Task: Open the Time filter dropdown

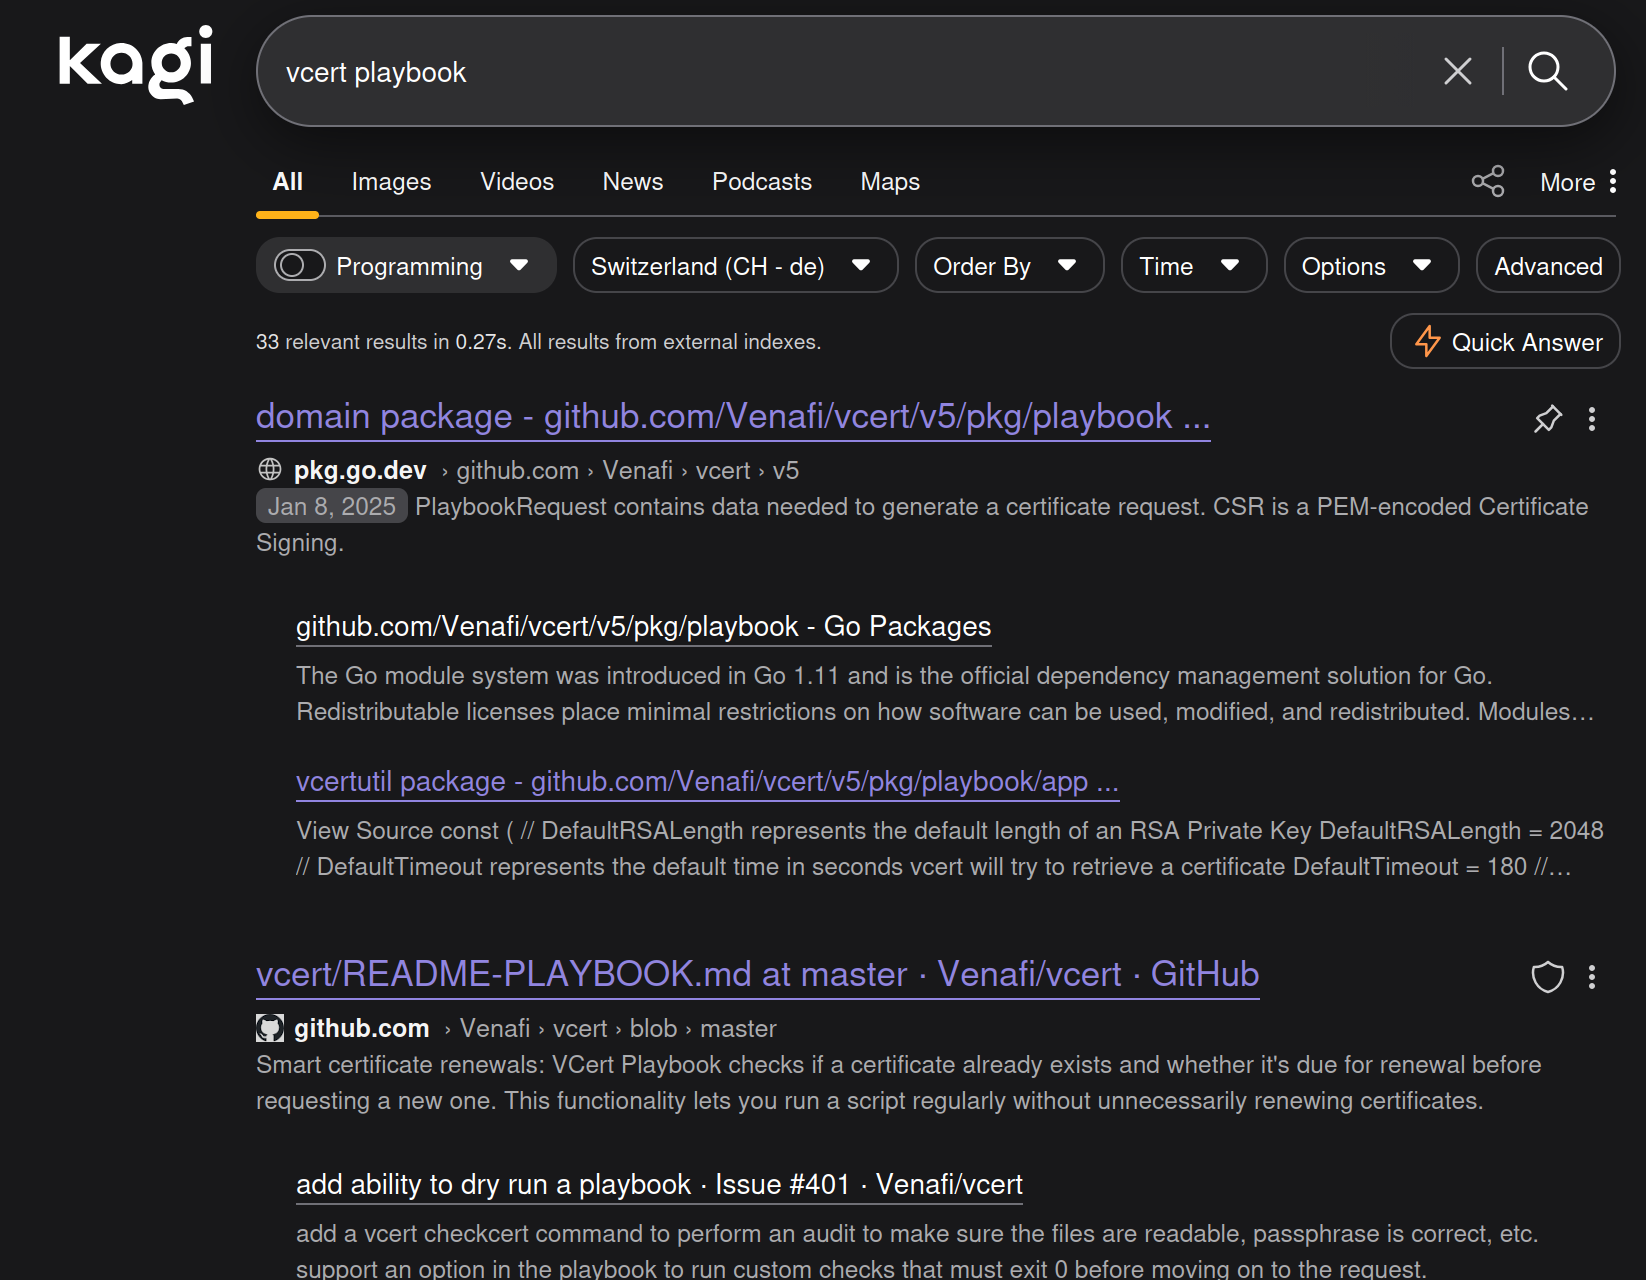Action: click(1193, 266)
